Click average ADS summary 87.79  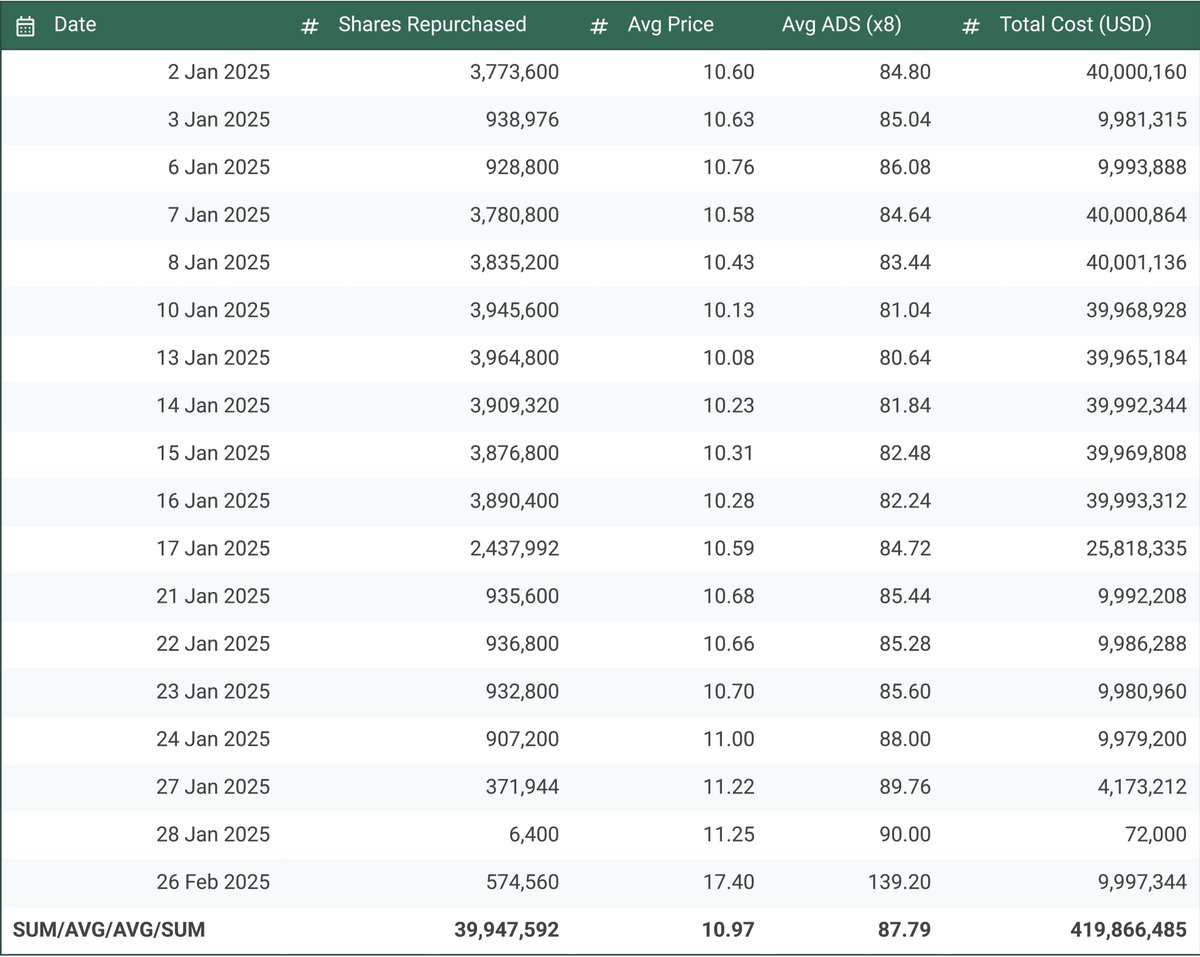[x=905, y=930]
